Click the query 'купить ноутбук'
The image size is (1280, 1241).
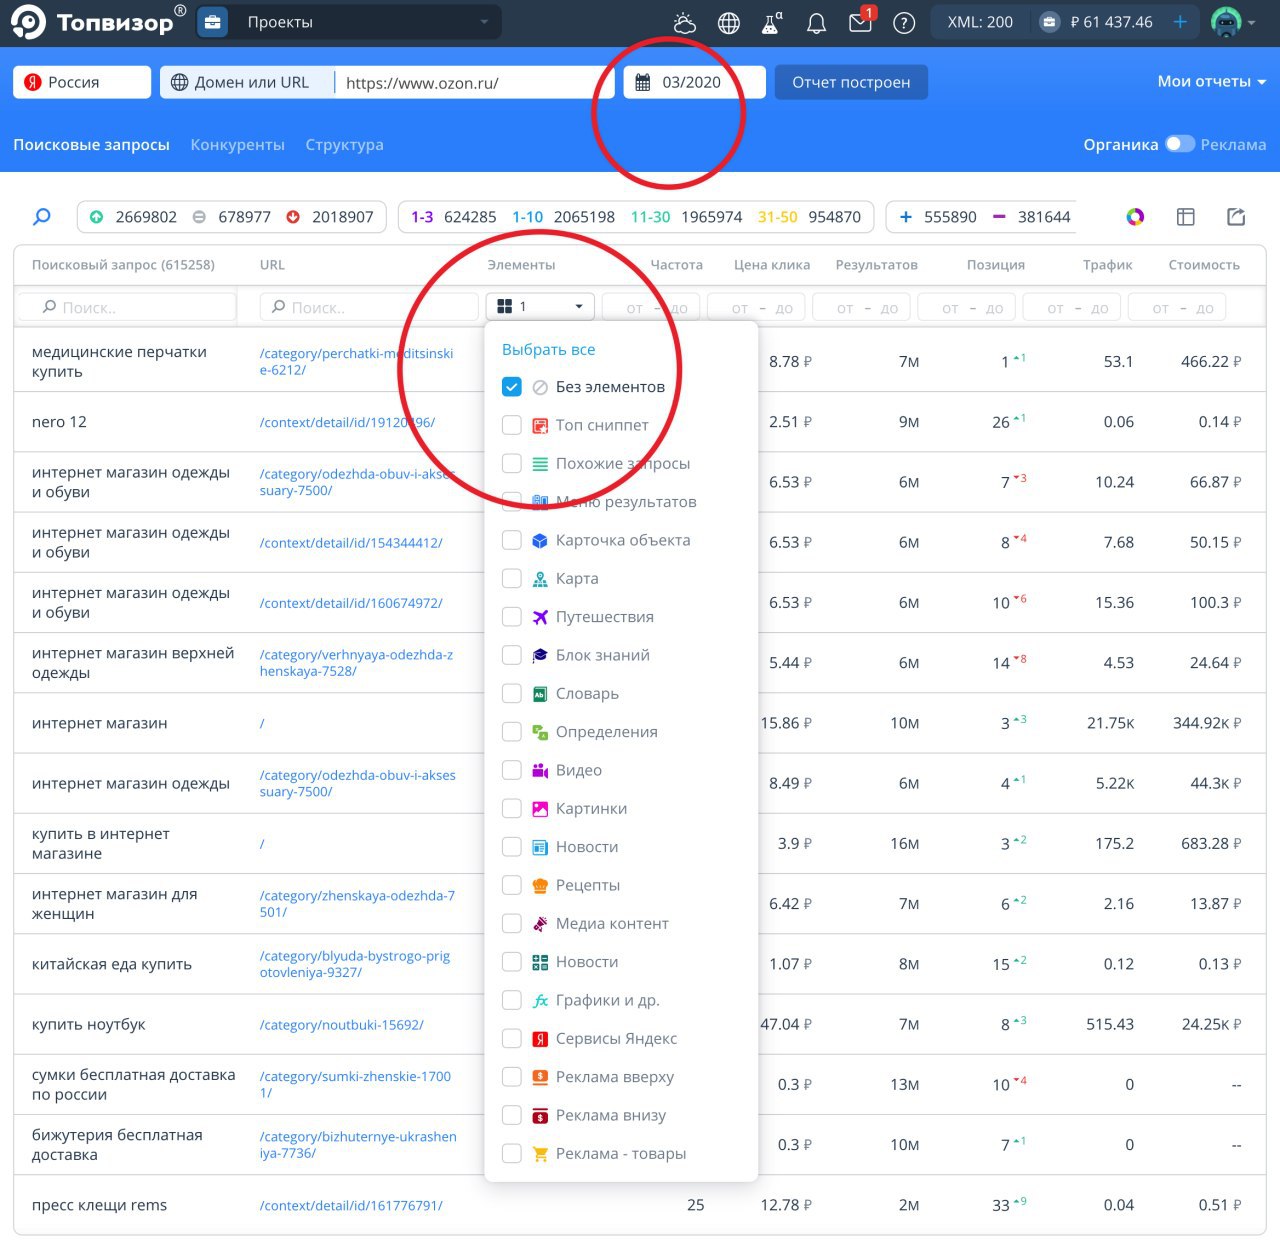[x=89, y=1025]
